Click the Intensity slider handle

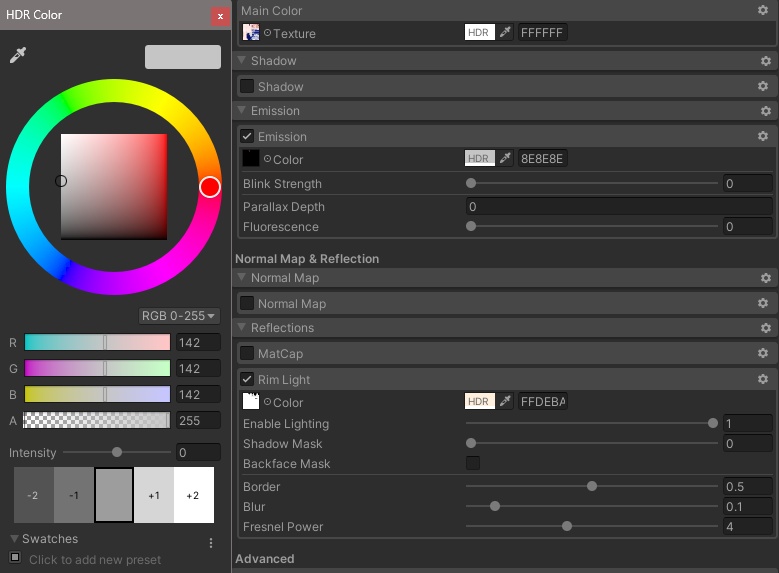click(117, 452)
